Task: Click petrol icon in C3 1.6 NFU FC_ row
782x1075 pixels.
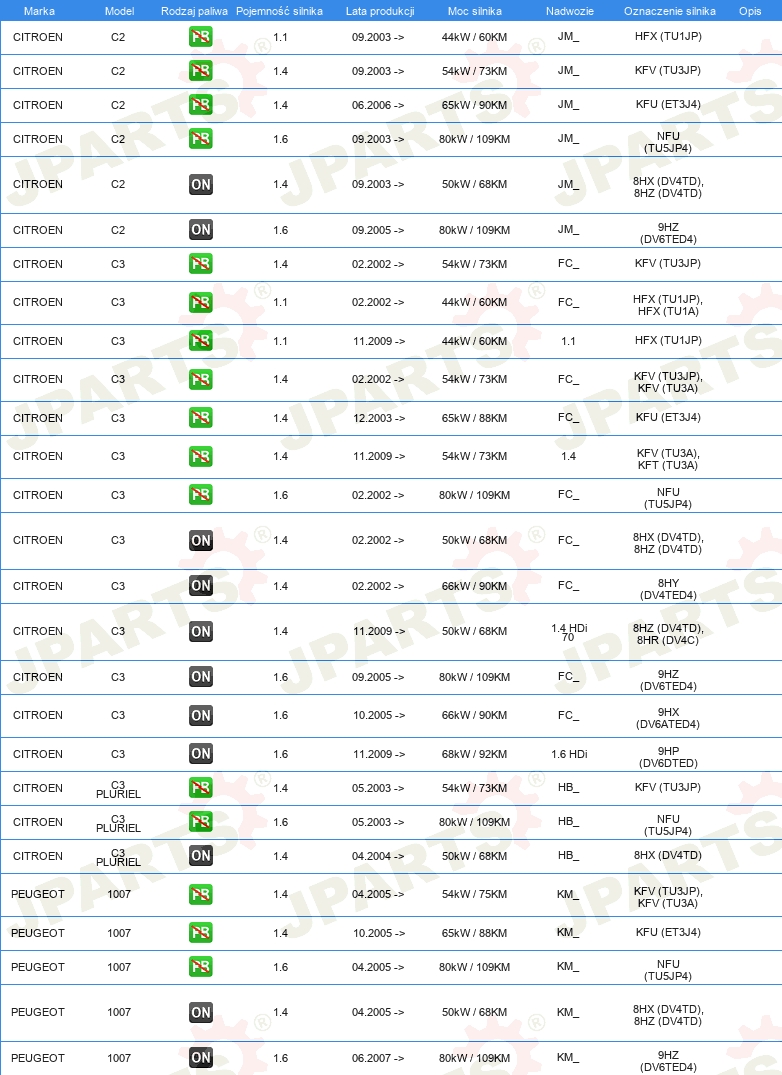Action: (x=201, y=495)
